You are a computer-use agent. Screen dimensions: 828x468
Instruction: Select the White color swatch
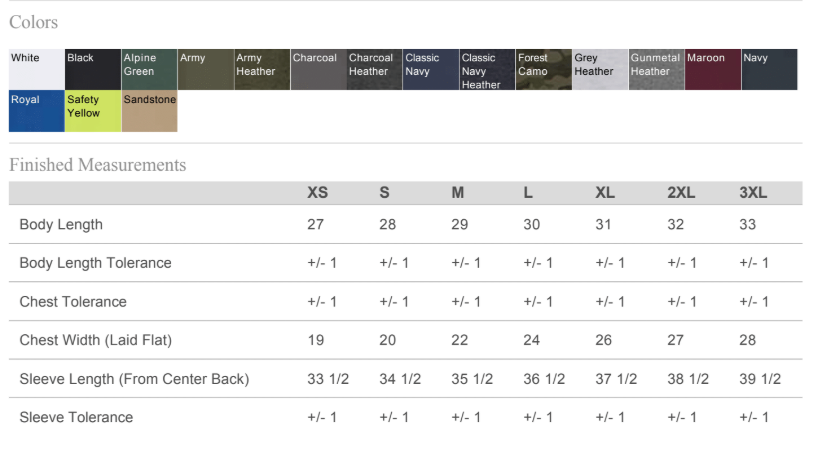tap(36, 70)
